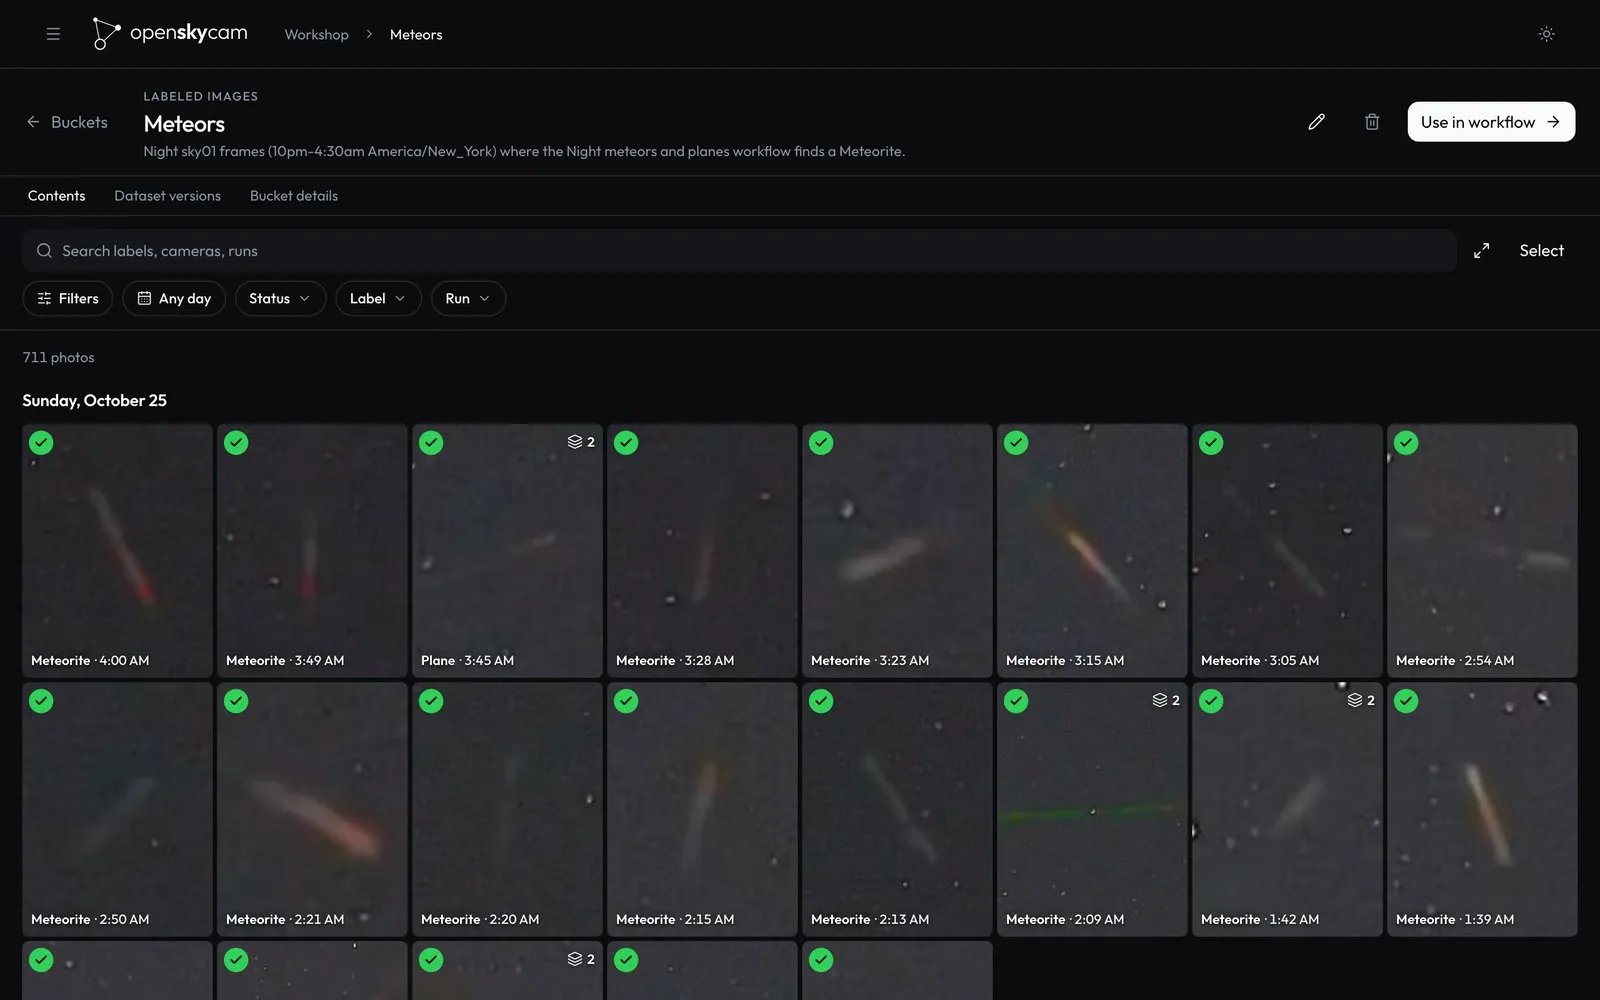Click the Select button
Image resolution: width=1600 pixels, height=1000 pixels.
coord(1541,251)
